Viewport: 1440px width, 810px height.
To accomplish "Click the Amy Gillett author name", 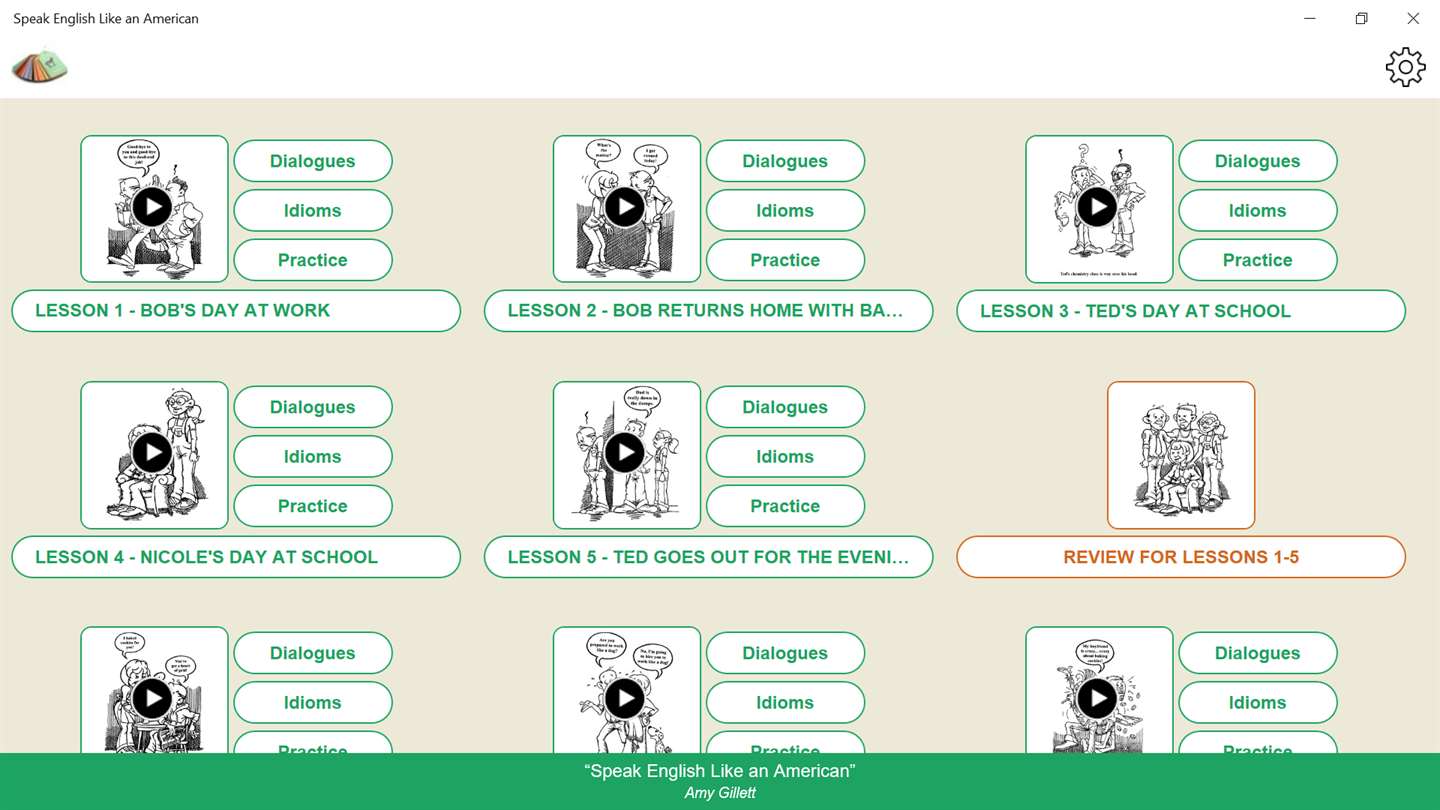I will [x=720, y=793].
